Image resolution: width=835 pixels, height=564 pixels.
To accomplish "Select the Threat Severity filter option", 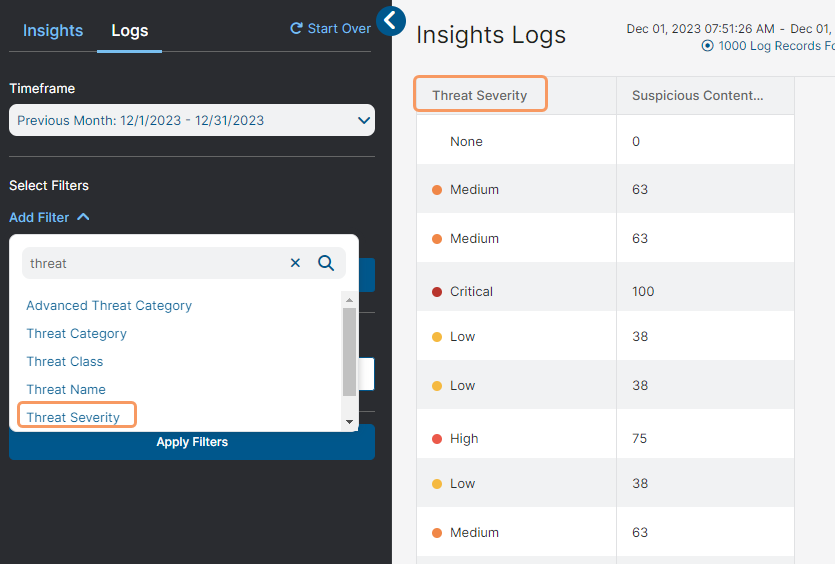I will 73,417.
